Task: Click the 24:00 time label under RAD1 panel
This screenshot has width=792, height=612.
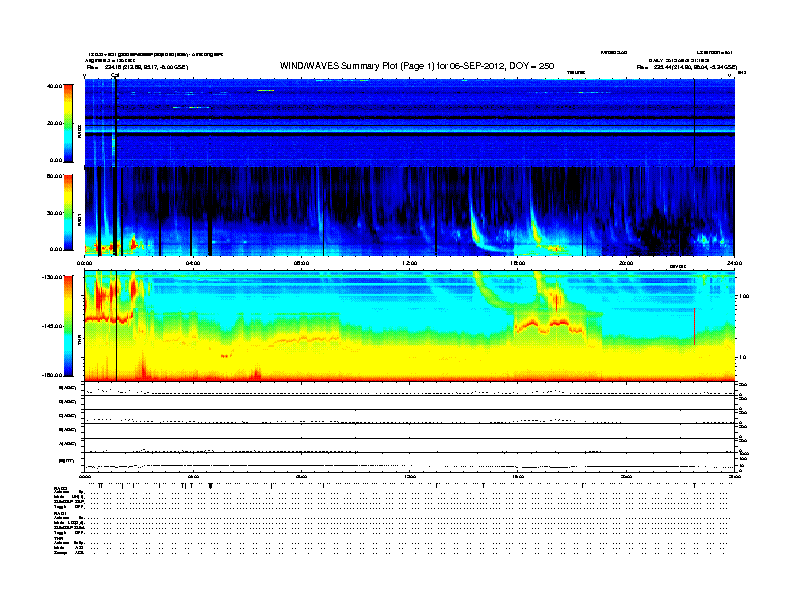Action: pos(734,263)
